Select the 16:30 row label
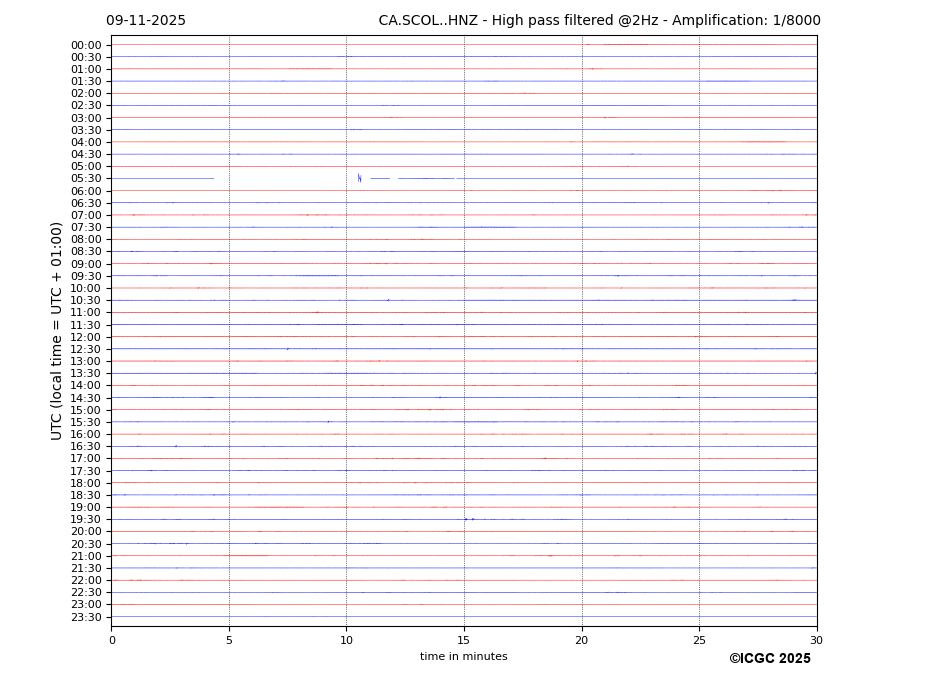 tap(86, 447)
